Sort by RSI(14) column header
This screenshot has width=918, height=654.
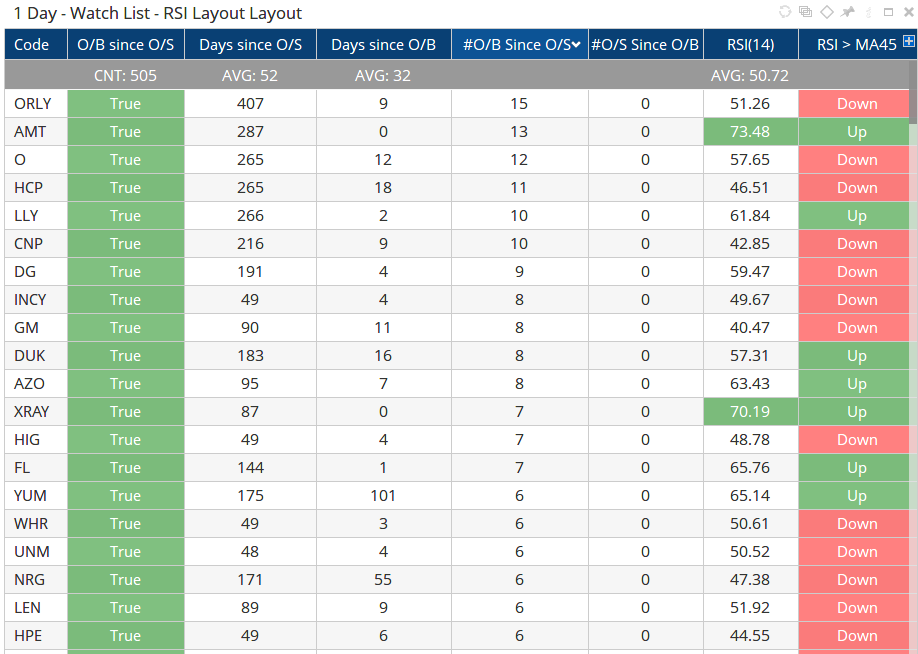[751, 45]
